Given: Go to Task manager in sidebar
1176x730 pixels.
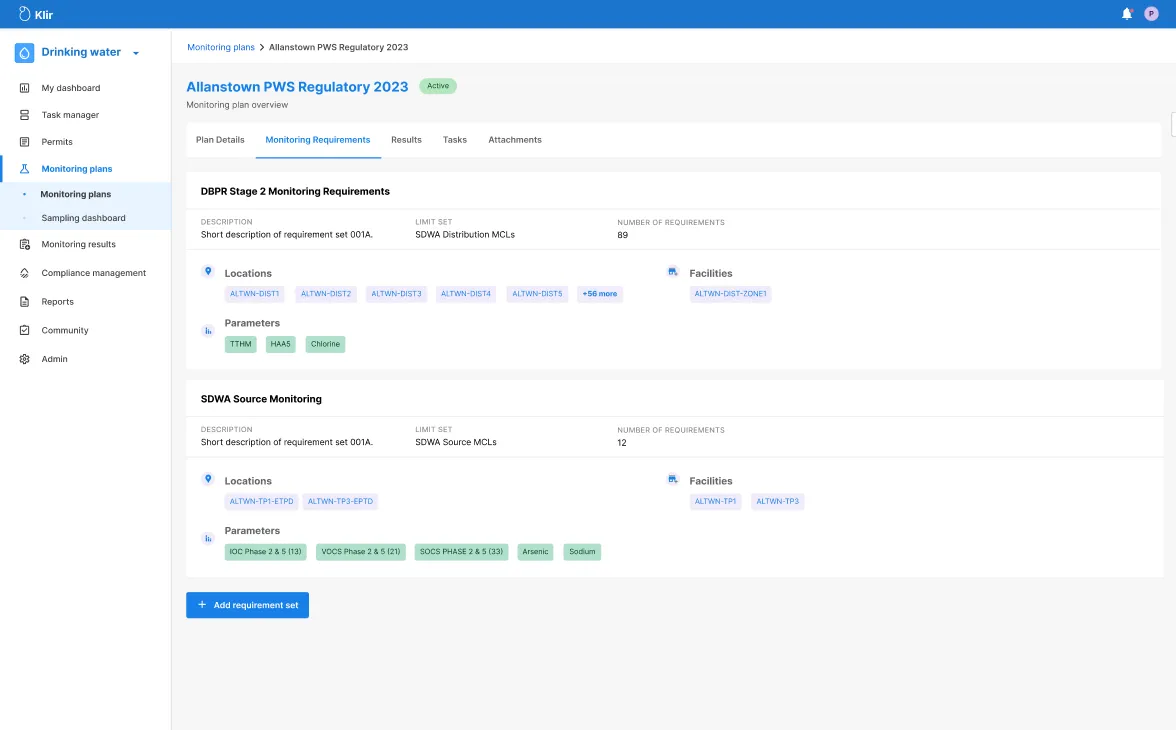Looking at the screenshot, I should pos(70,115).
